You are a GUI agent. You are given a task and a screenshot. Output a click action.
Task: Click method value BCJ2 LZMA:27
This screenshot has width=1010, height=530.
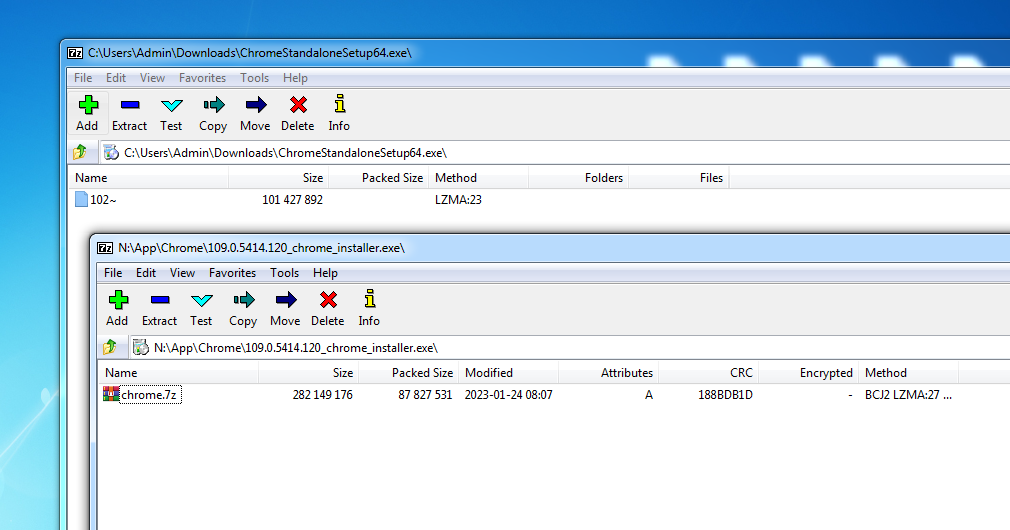pyautogui.click(x=908, y=395)
